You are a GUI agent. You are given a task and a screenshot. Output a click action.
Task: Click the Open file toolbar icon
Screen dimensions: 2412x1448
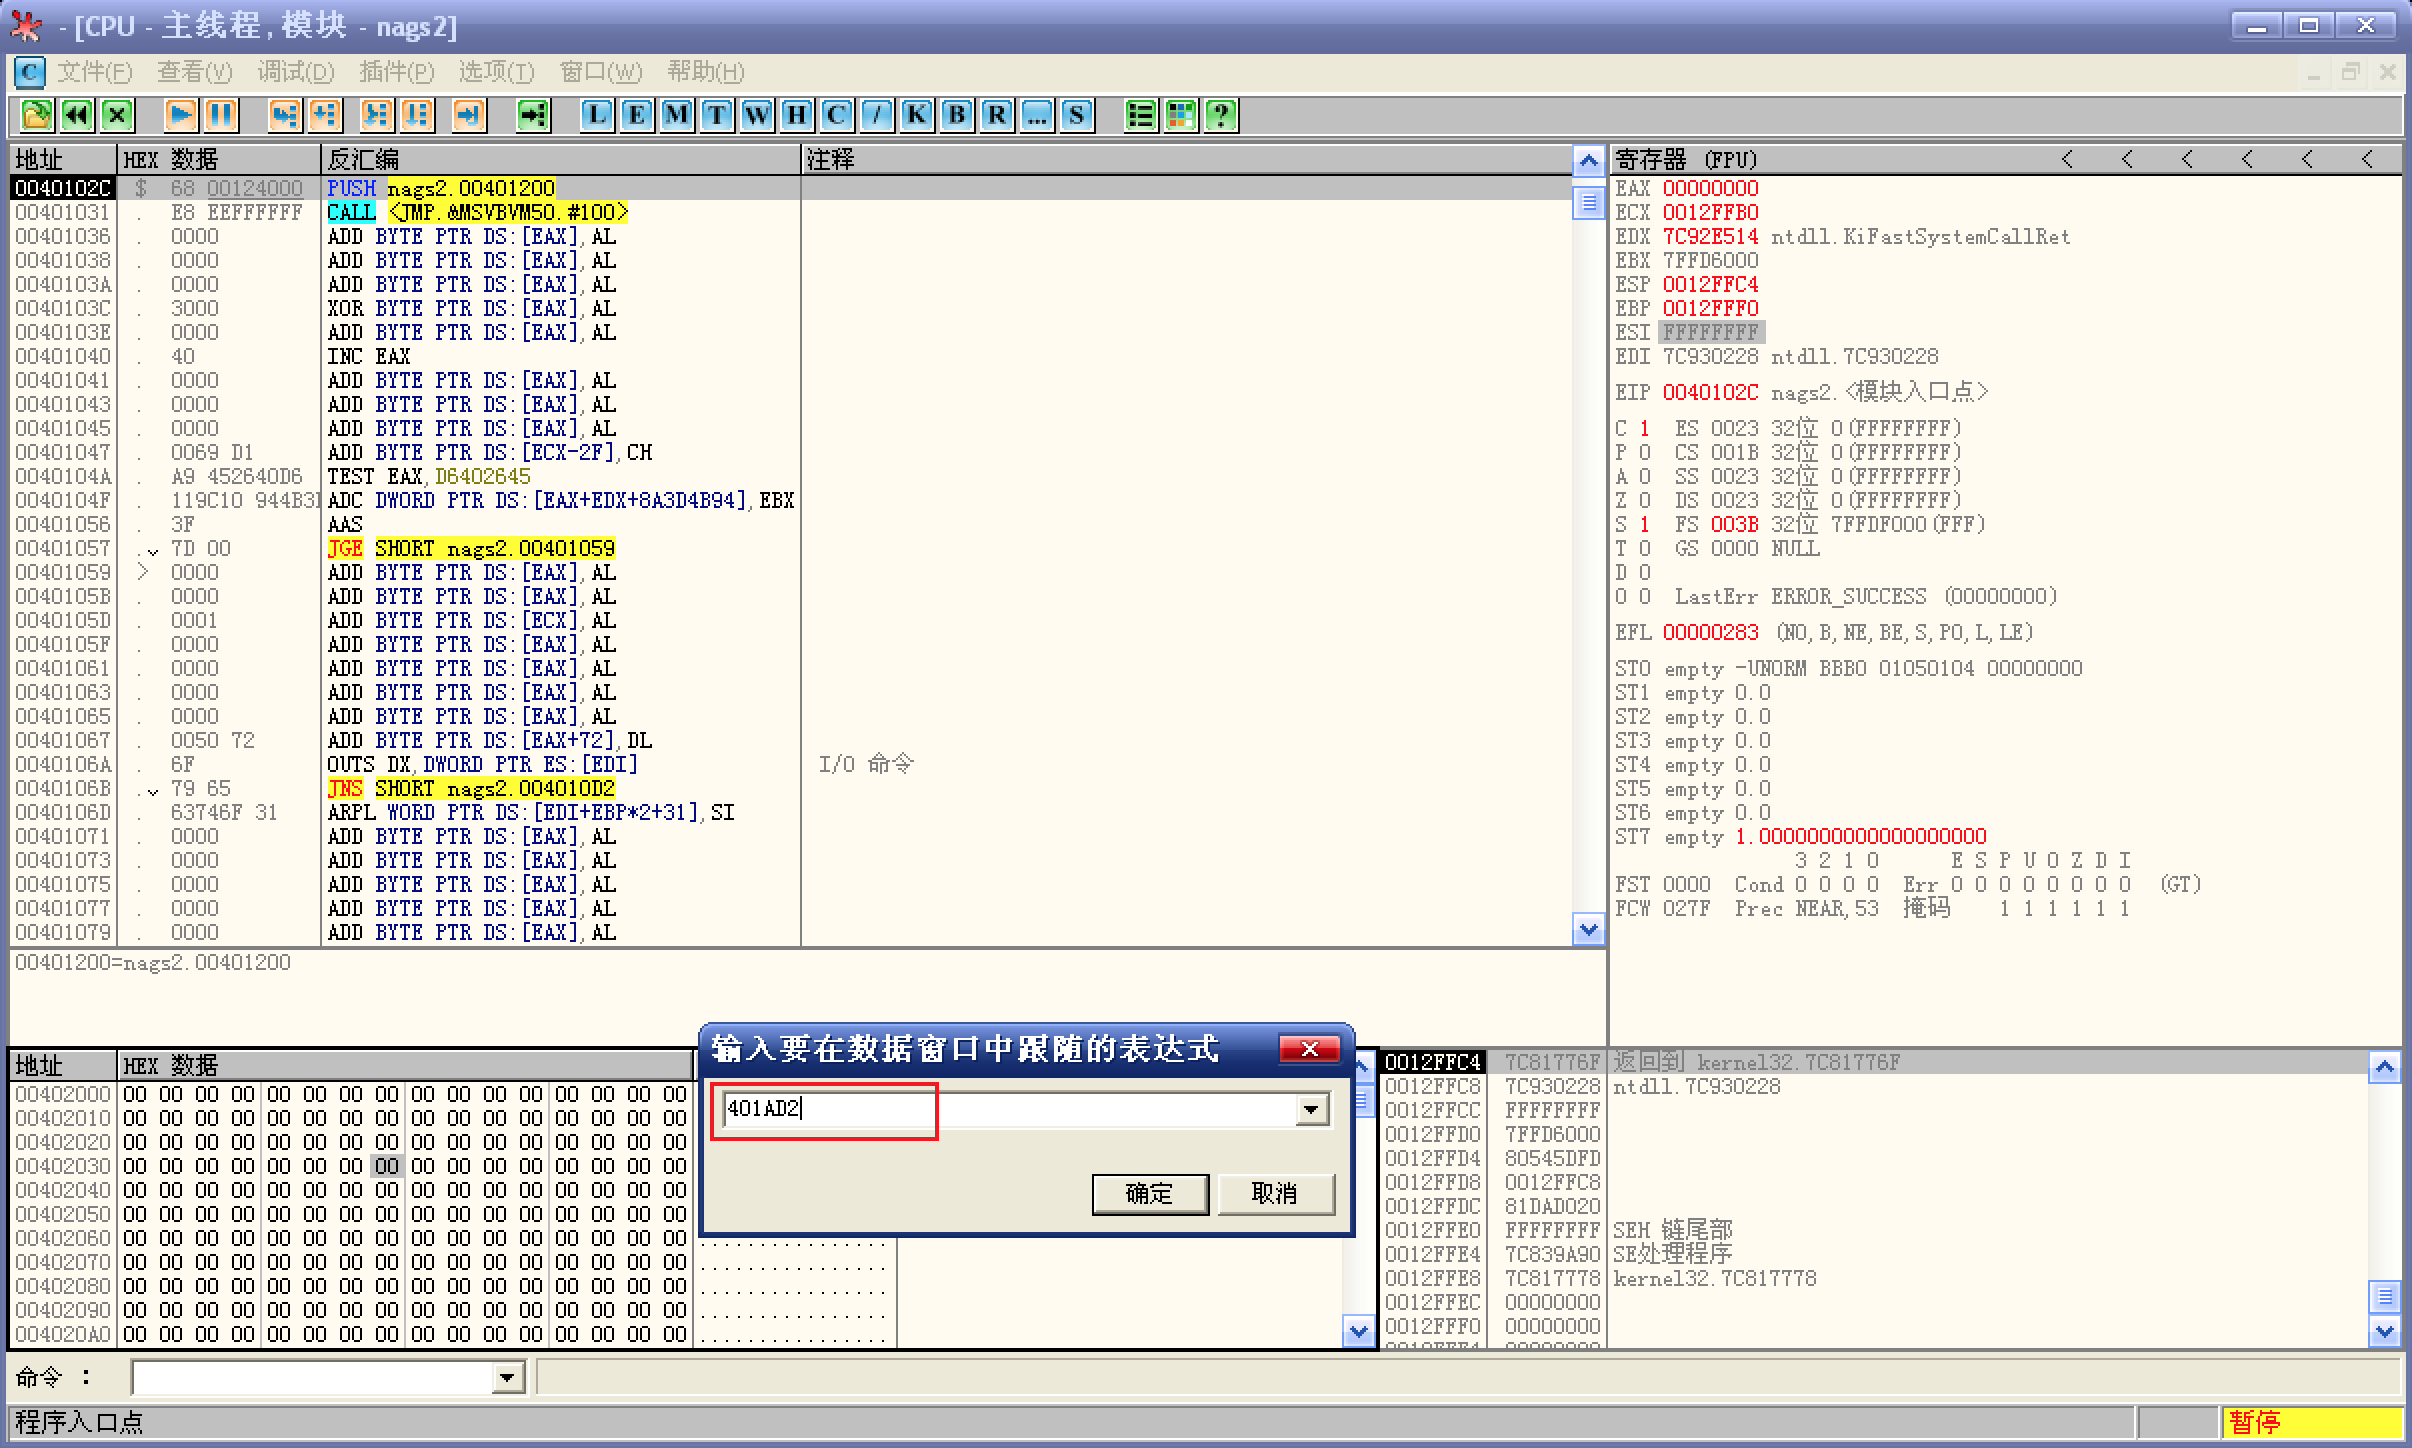tap(37, 115)
